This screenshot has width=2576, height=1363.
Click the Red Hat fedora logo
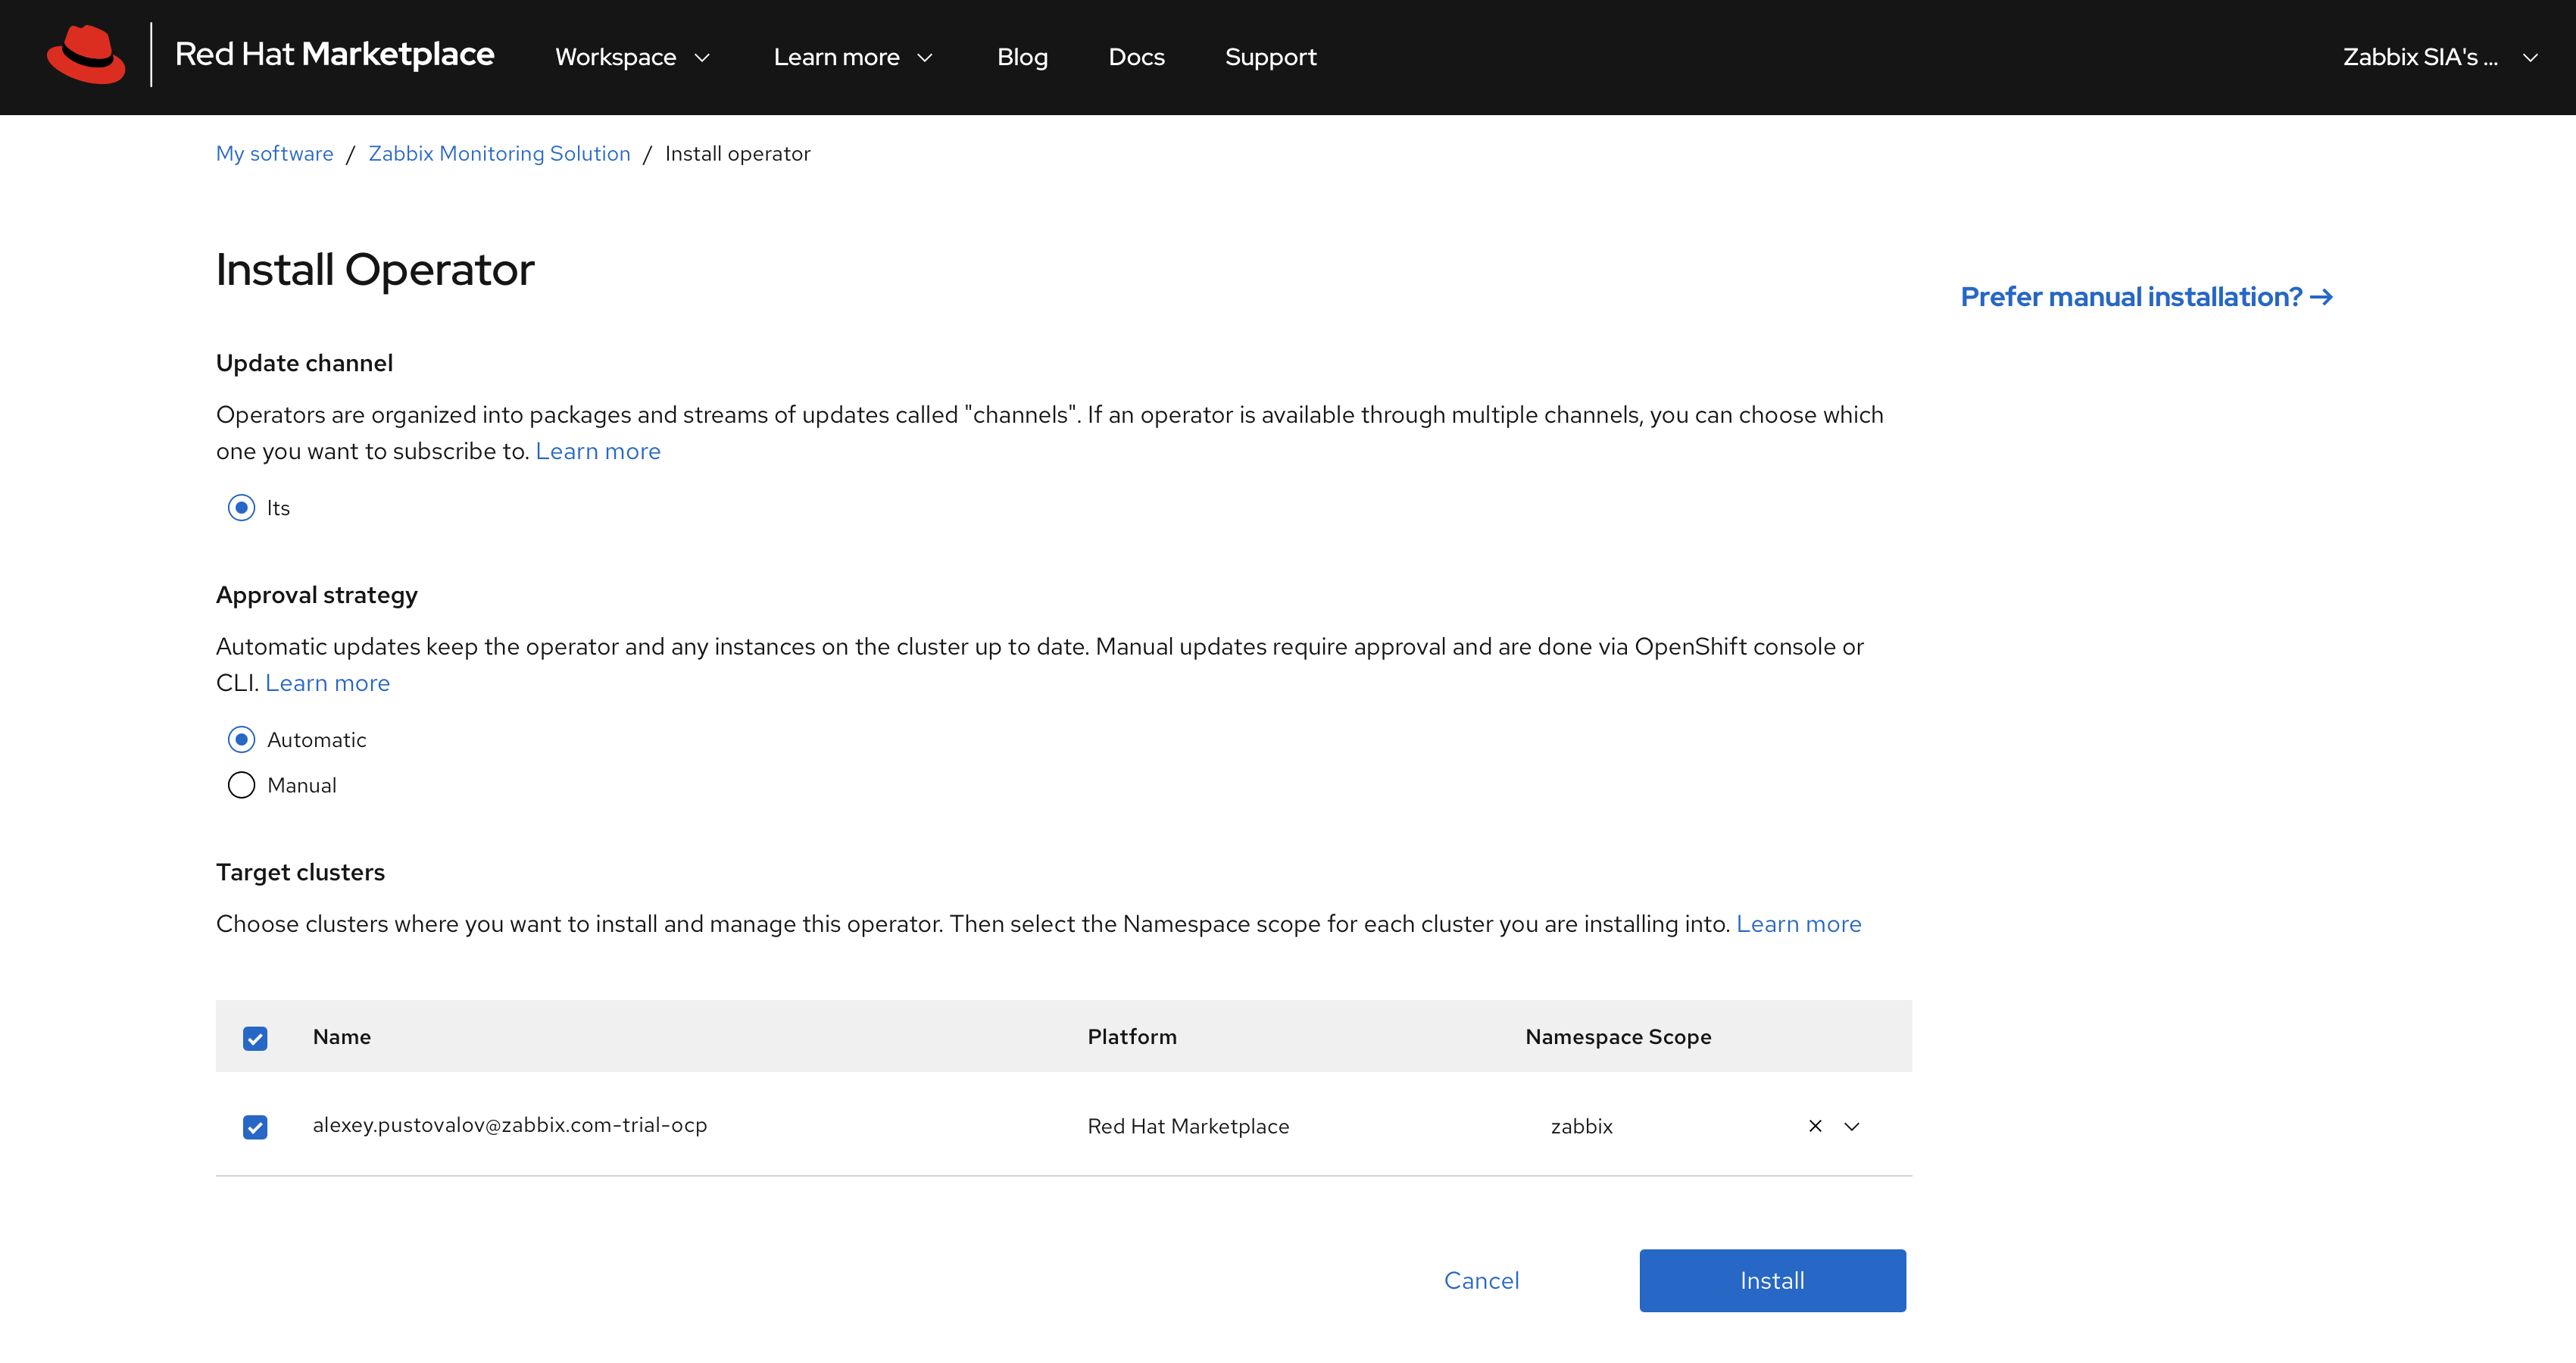pos(86,55)
